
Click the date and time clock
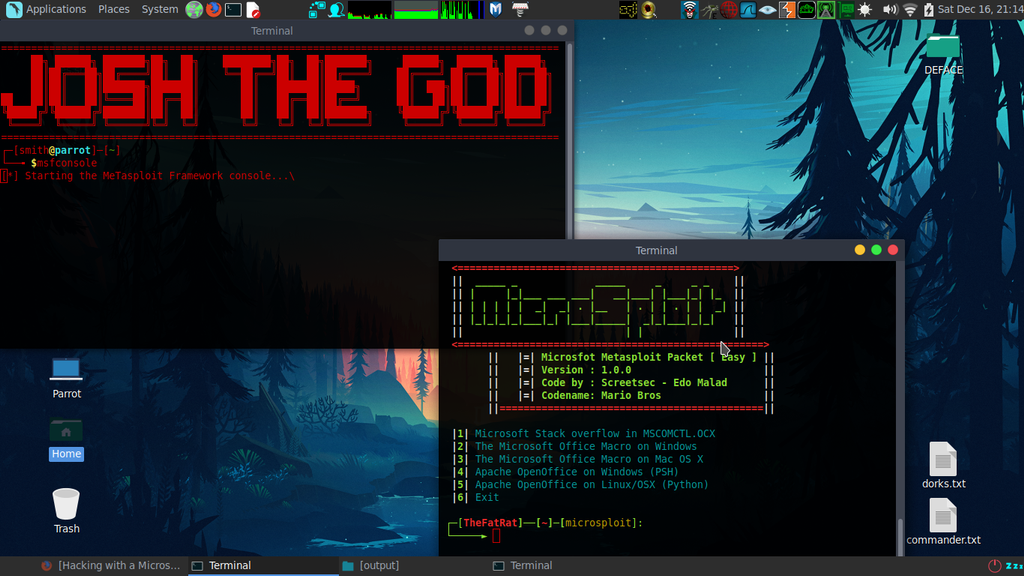tap(979, 9)
